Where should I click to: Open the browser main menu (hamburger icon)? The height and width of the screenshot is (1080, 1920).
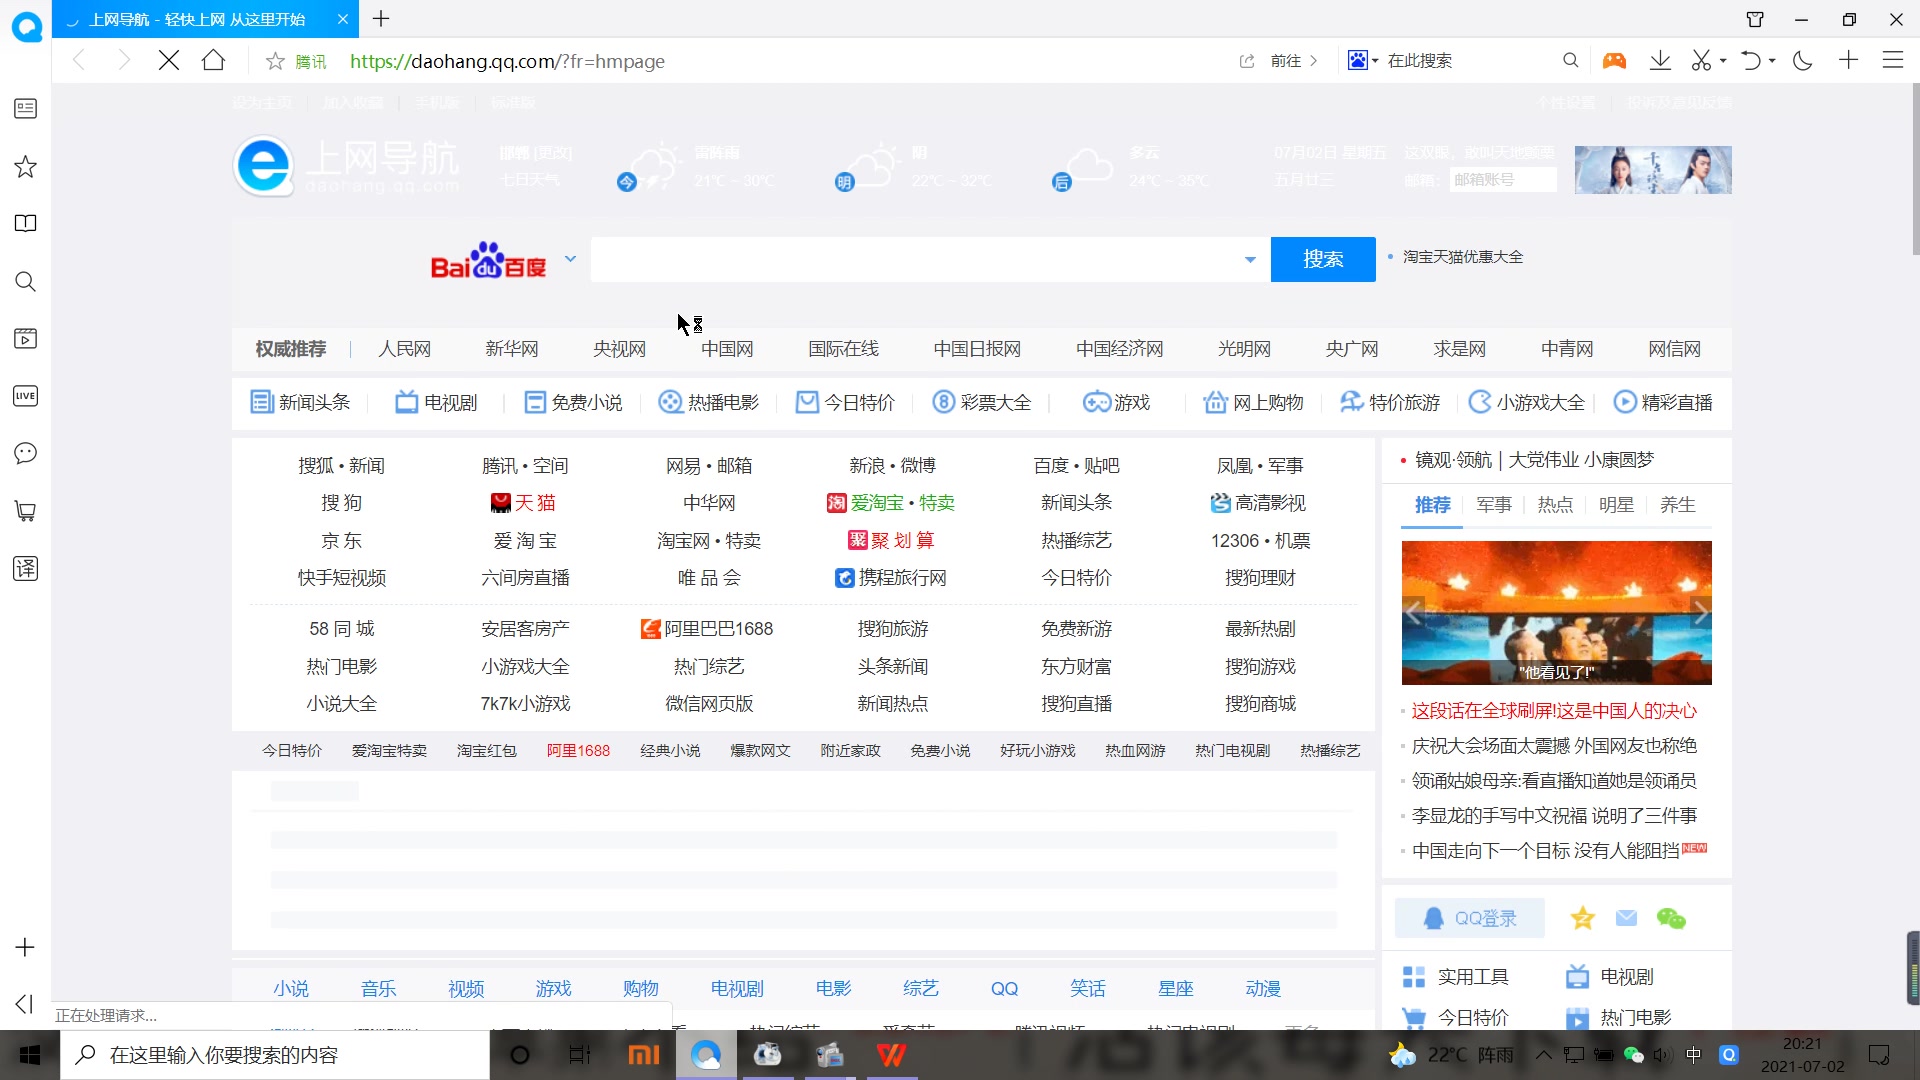pos(1894,60)
